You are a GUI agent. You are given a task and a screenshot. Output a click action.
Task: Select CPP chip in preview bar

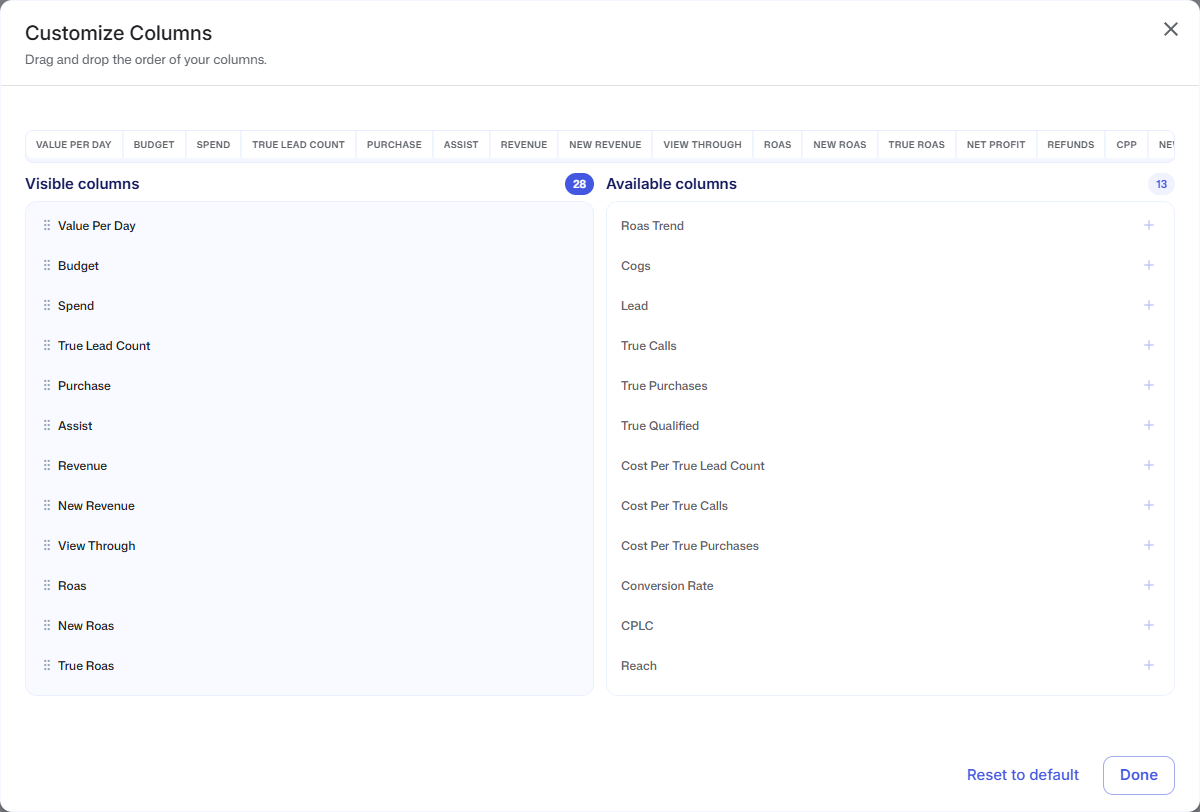(x=1127, y=145)
